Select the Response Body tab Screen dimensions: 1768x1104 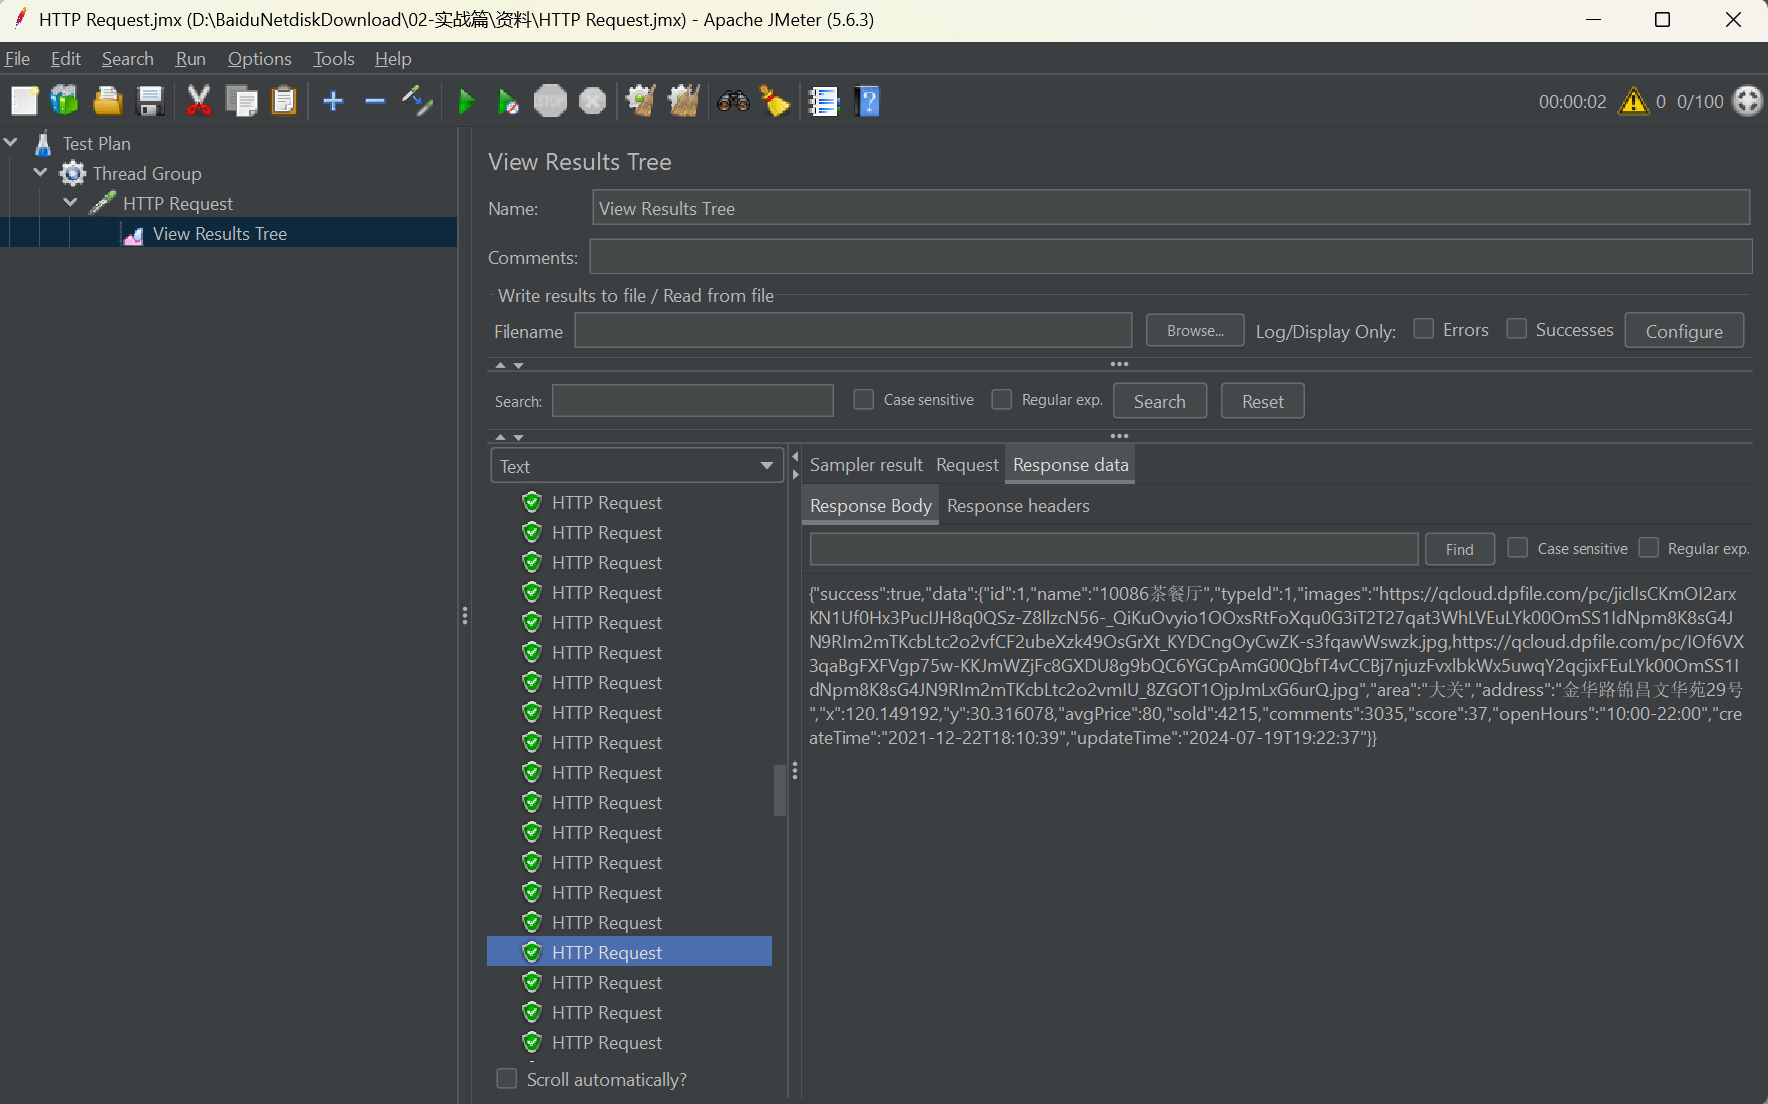[870, 506]
